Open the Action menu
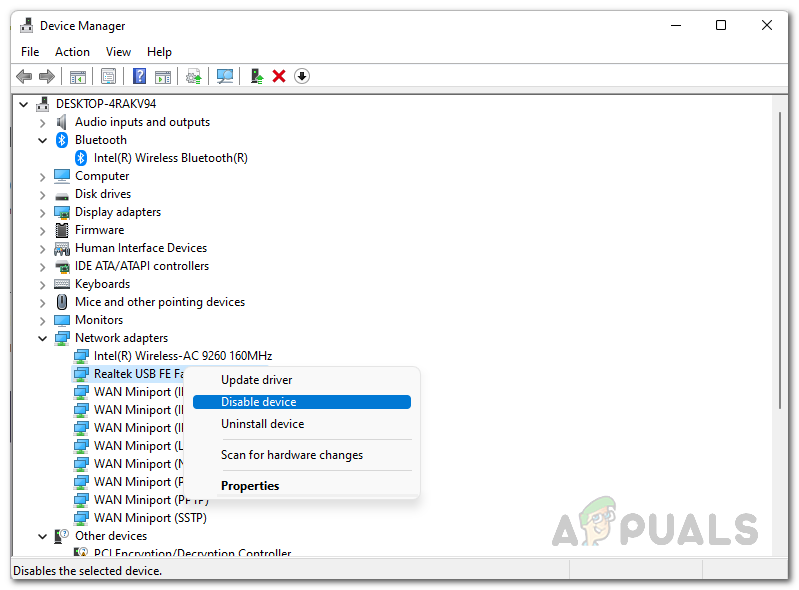Viewport: 799px width, 590px height. [x=72, y=52]
